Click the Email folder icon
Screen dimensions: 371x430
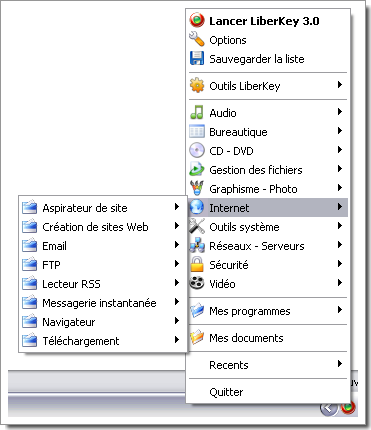29,245
